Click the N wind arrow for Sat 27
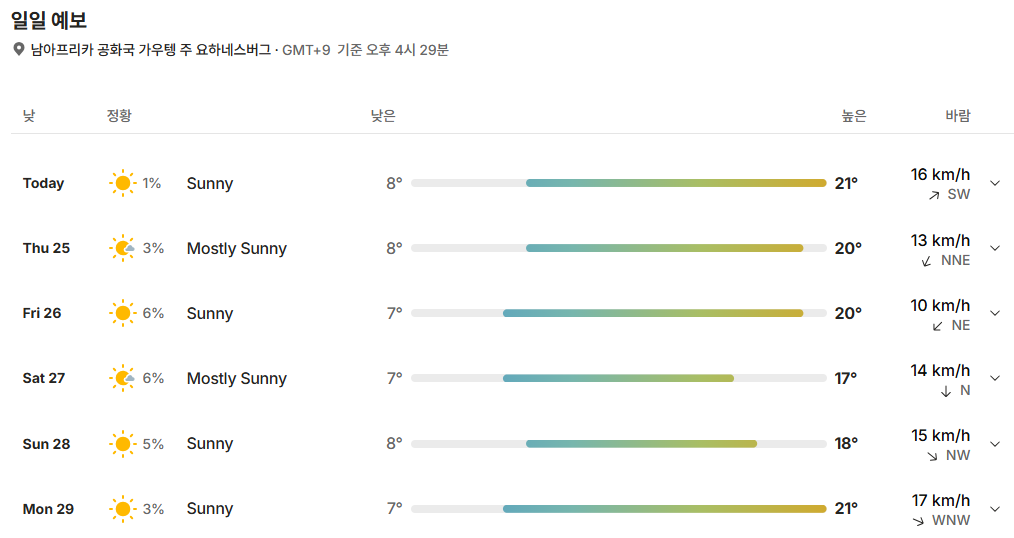Screen dimensions: 1014x538 (946, 391)
